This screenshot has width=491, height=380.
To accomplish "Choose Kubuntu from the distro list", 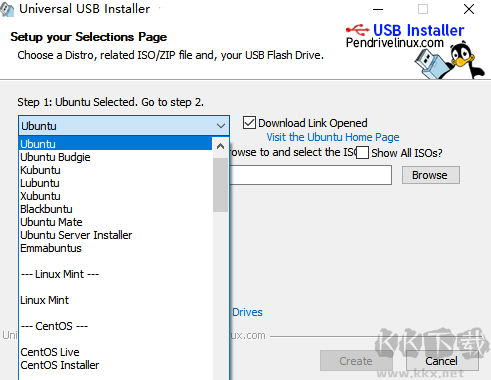I will tap(116, 170).
